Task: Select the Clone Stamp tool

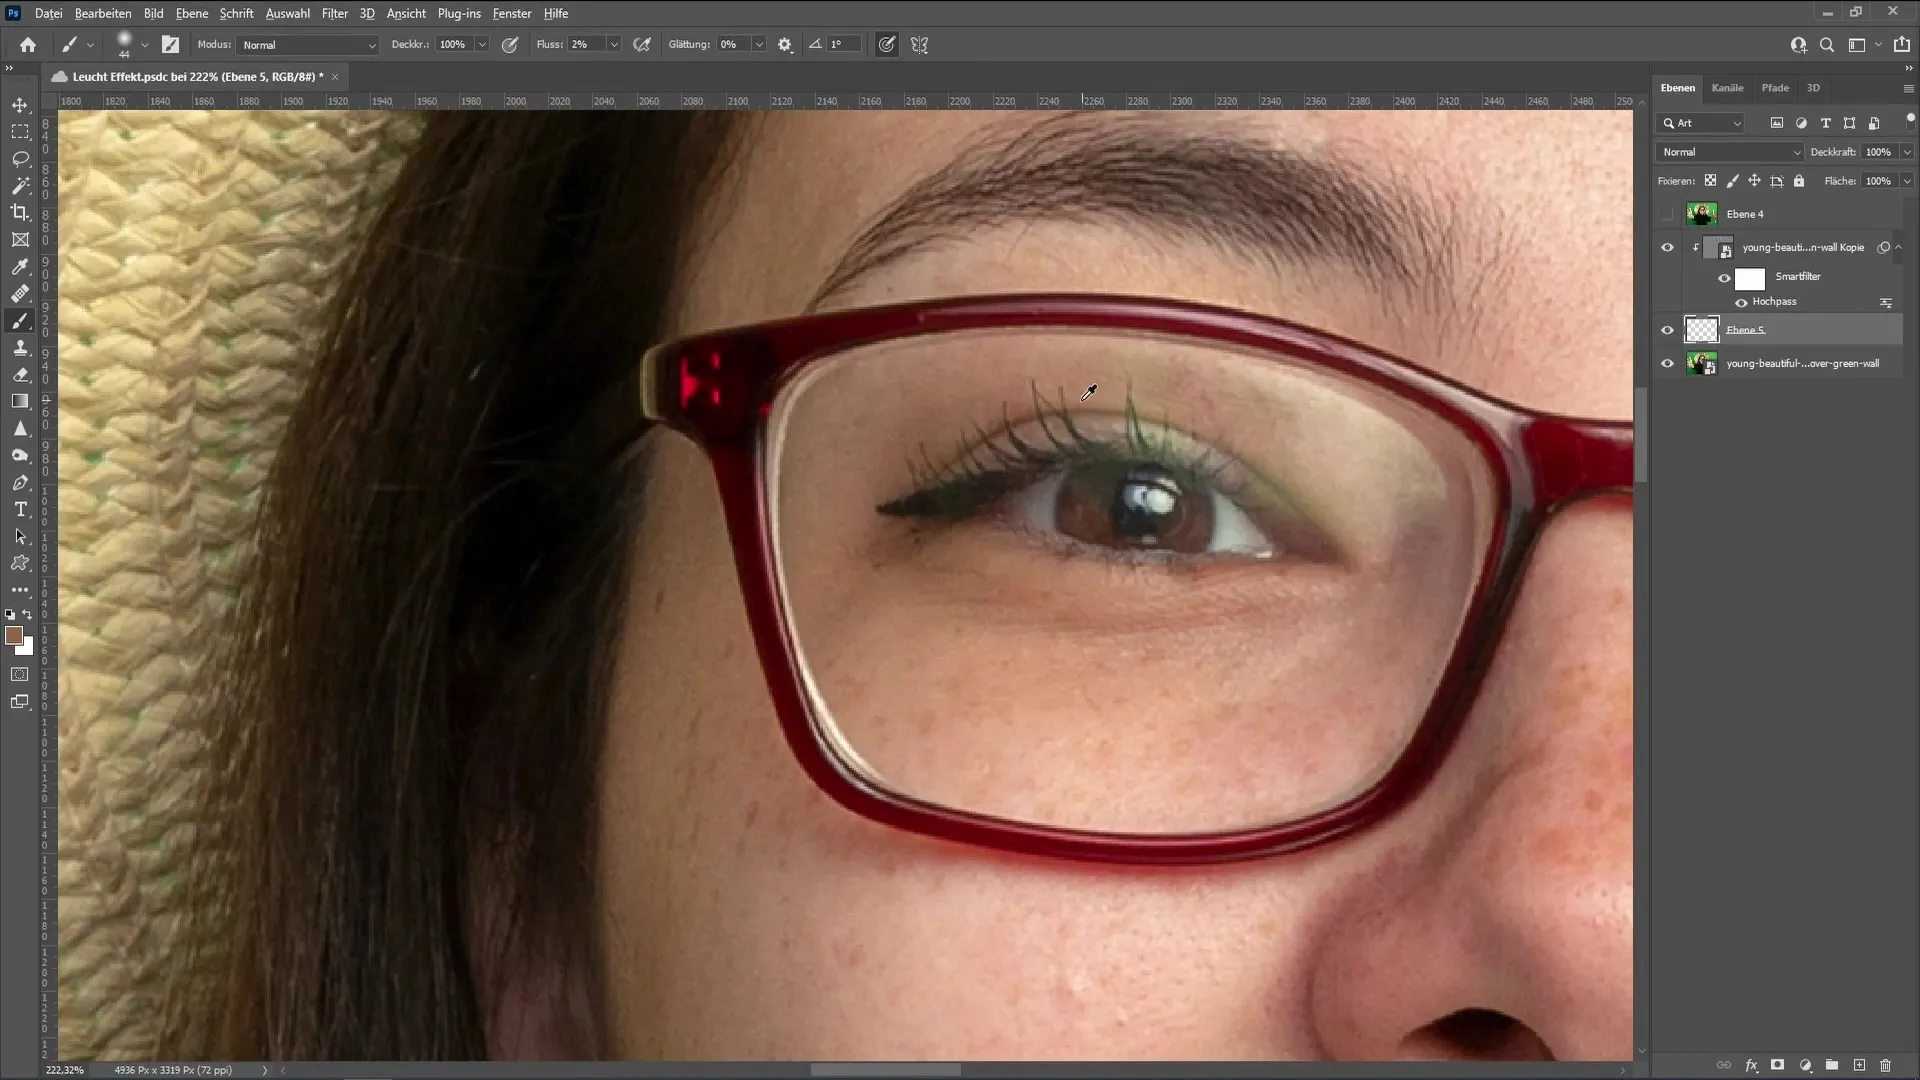Action: [x=20, y=347]
